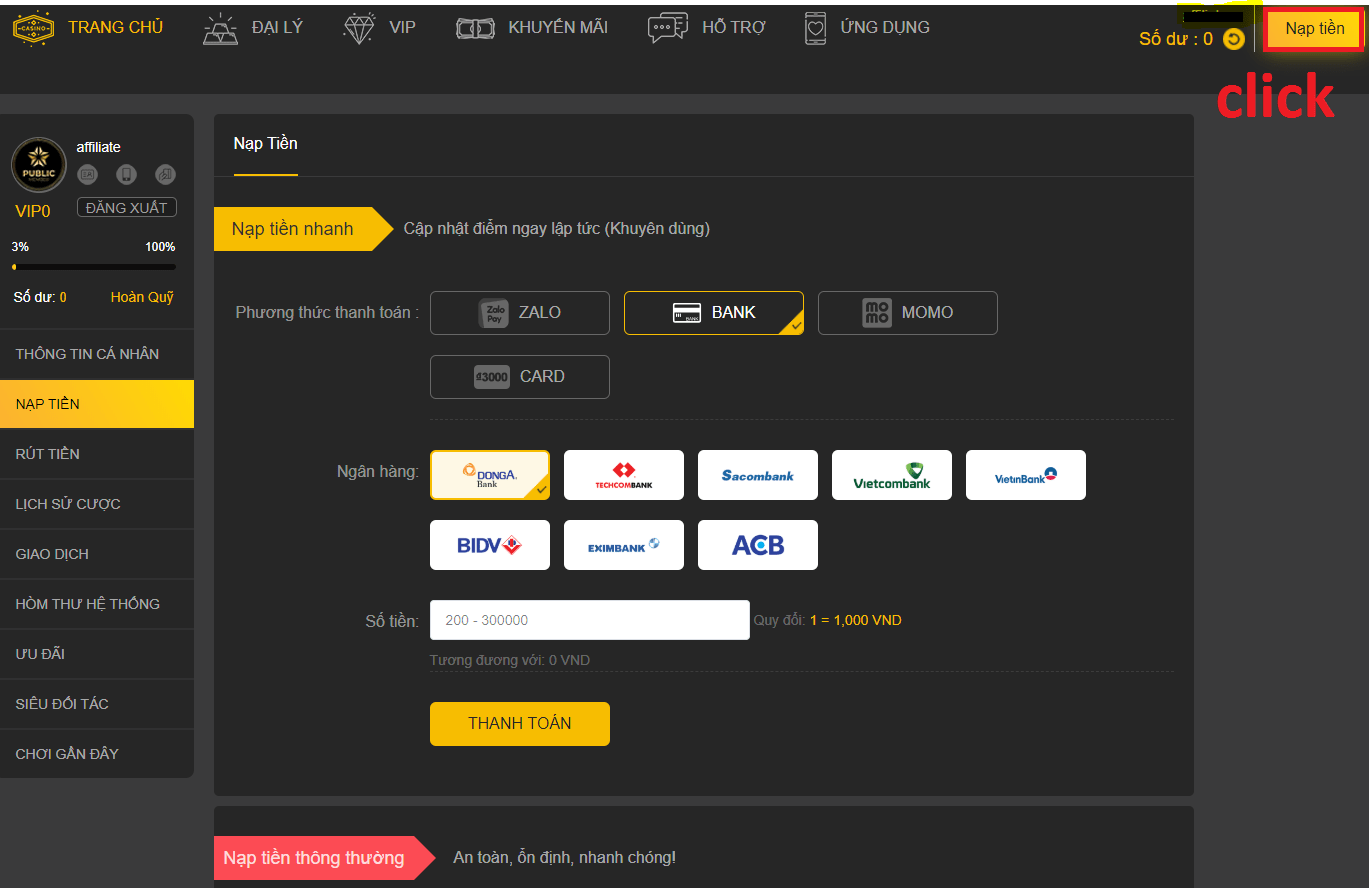The width and height of the screenshot is (1369, 888).
Task: Open CHƠI GẦN ĐÂY in the sidebar
Action: point(97,754)
